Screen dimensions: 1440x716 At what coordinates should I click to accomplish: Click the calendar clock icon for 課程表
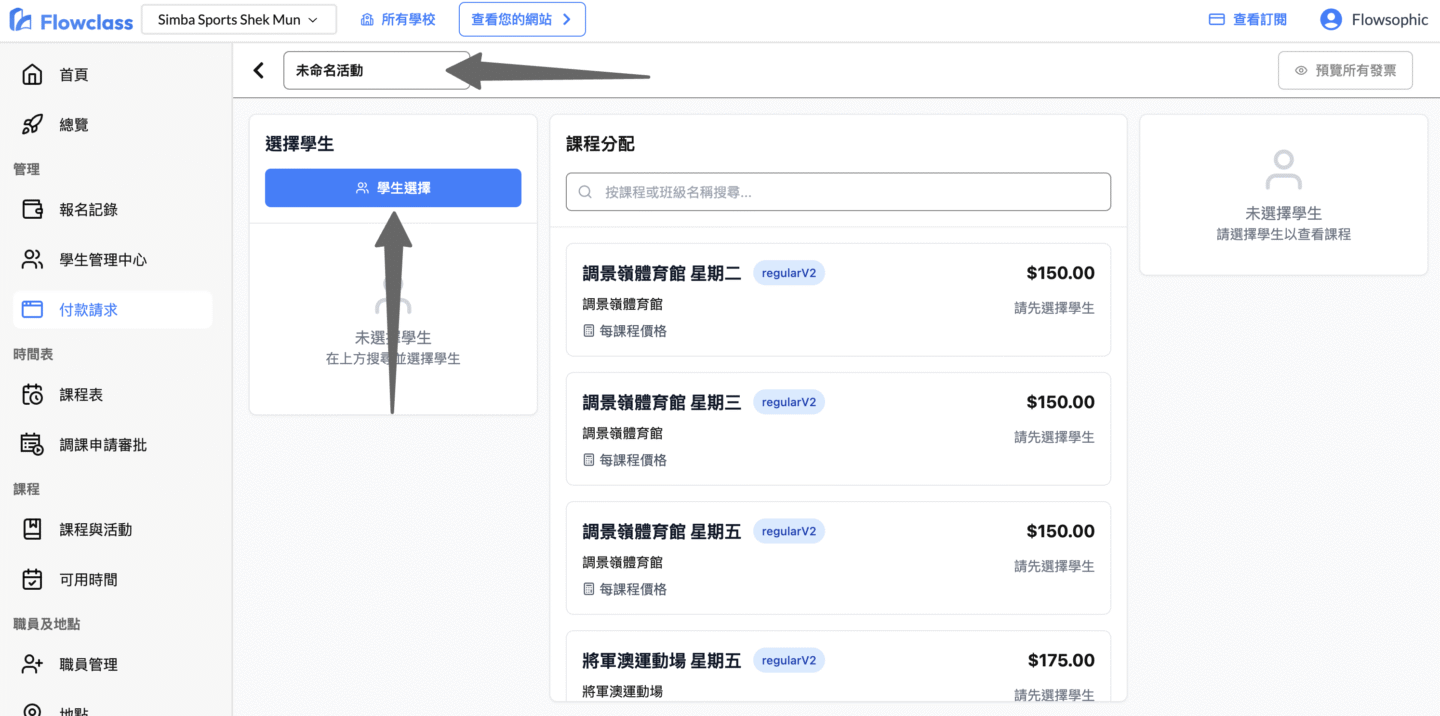tap(32, 395)
